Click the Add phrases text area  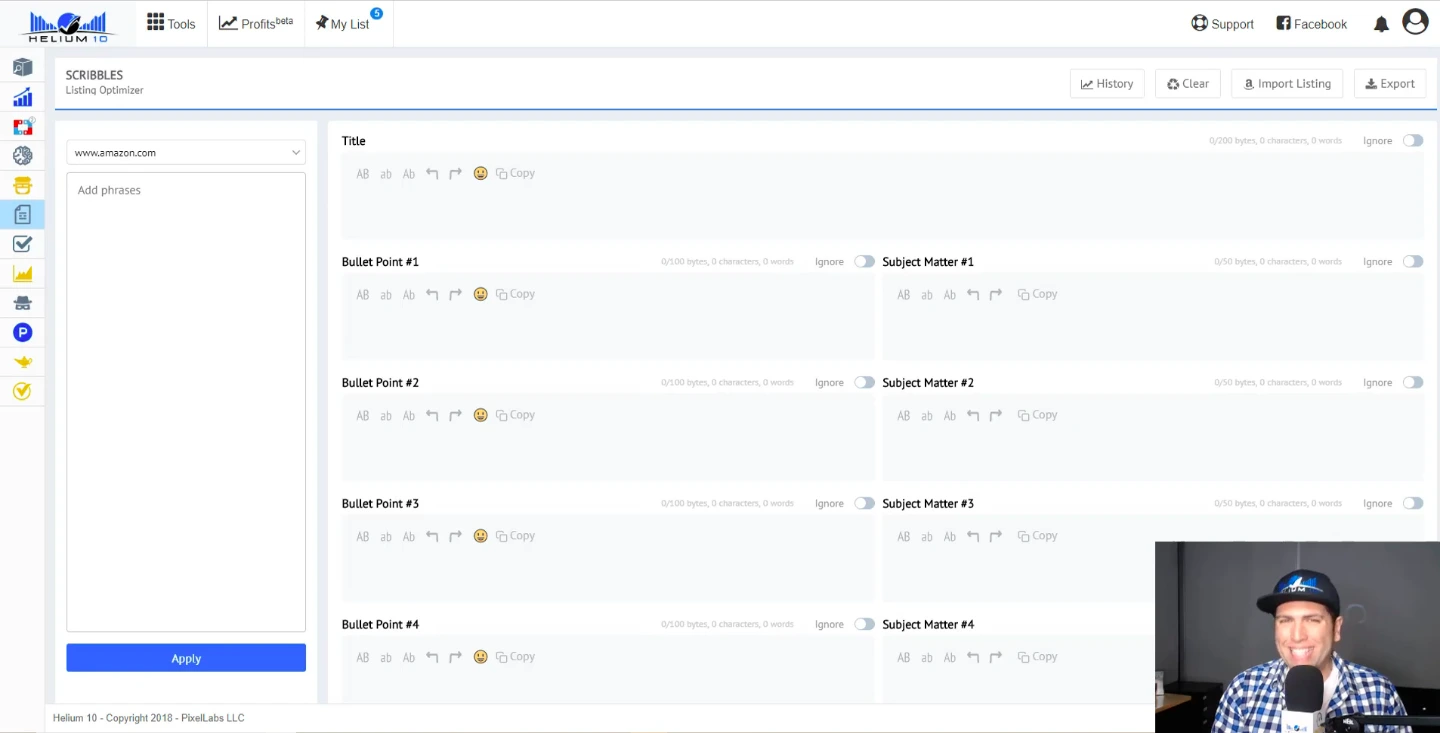(186, 400)
